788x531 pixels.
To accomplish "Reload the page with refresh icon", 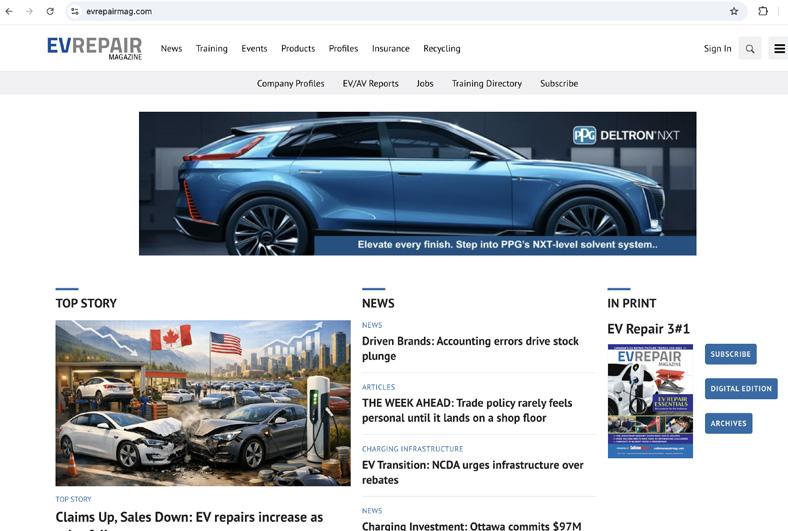I will coord(50,11).
